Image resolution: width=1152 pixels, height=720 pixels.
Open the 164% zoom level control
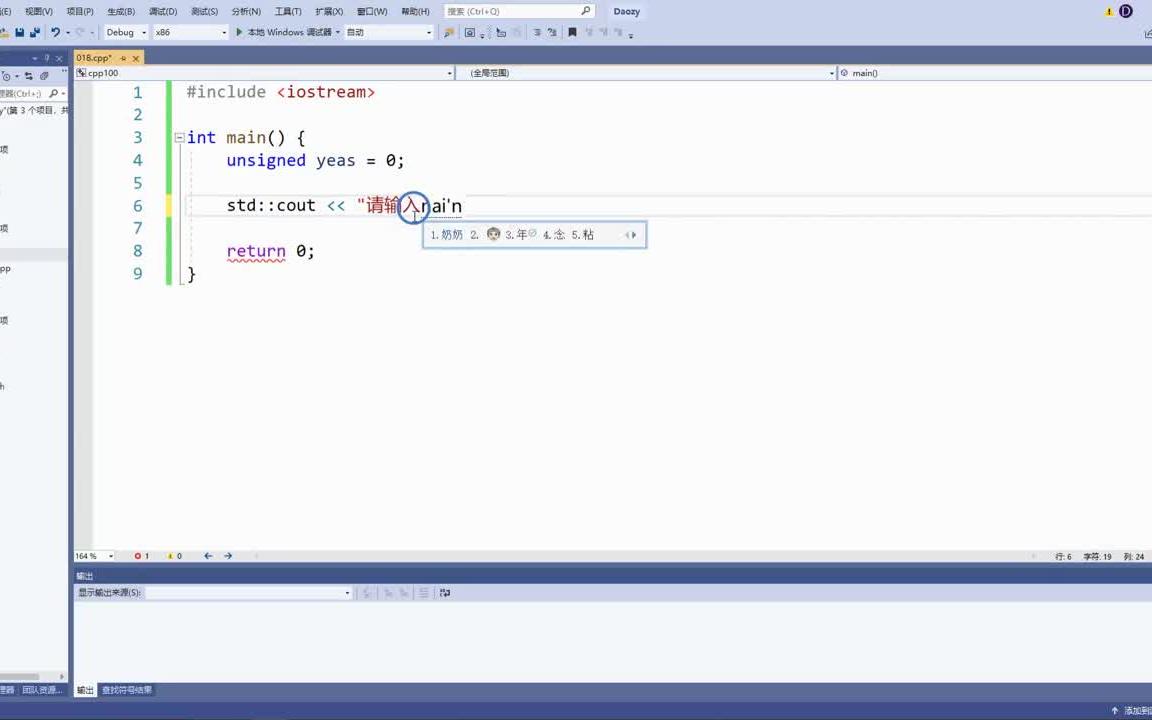[x=91, y=556]
